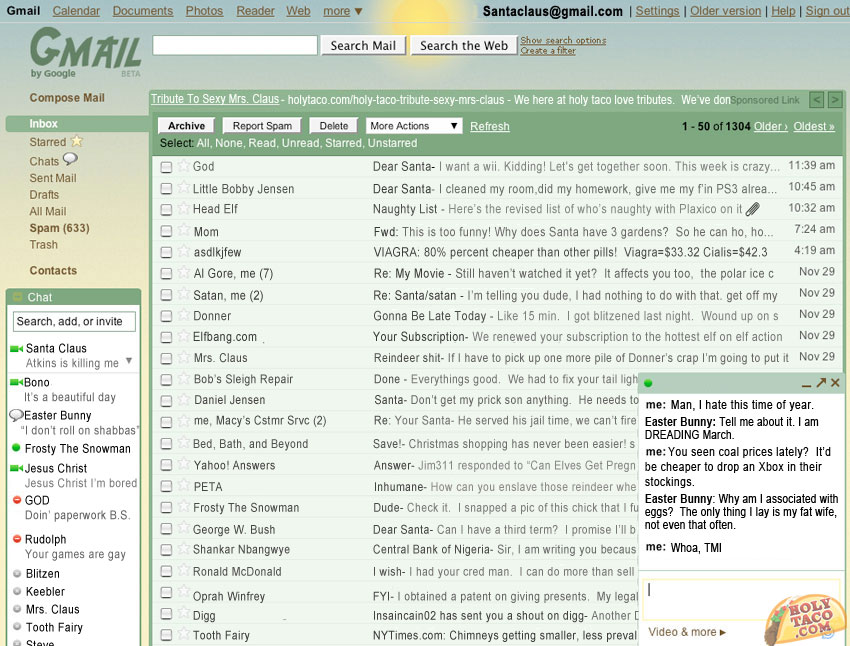Viewport: 850px width, 646px height.
Task: Click Rudolph's red busy status icon
Action: [17, 539]
